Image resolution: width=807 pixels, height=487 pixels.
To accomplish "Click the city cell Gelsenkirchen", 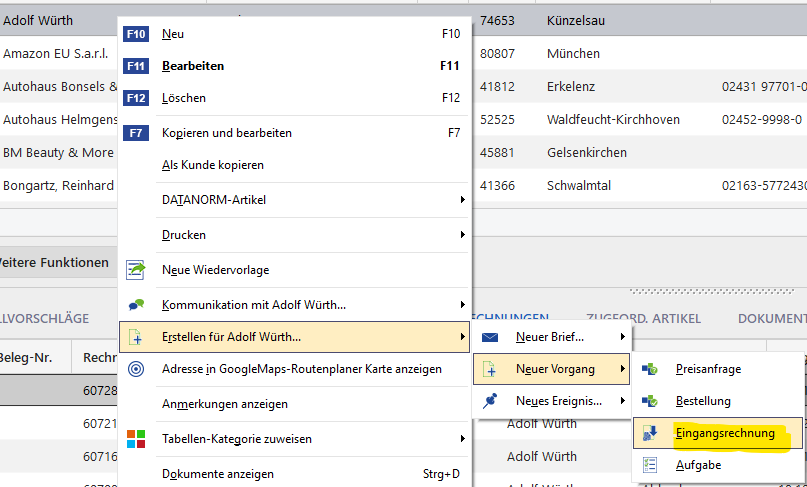I will point(587,152).
